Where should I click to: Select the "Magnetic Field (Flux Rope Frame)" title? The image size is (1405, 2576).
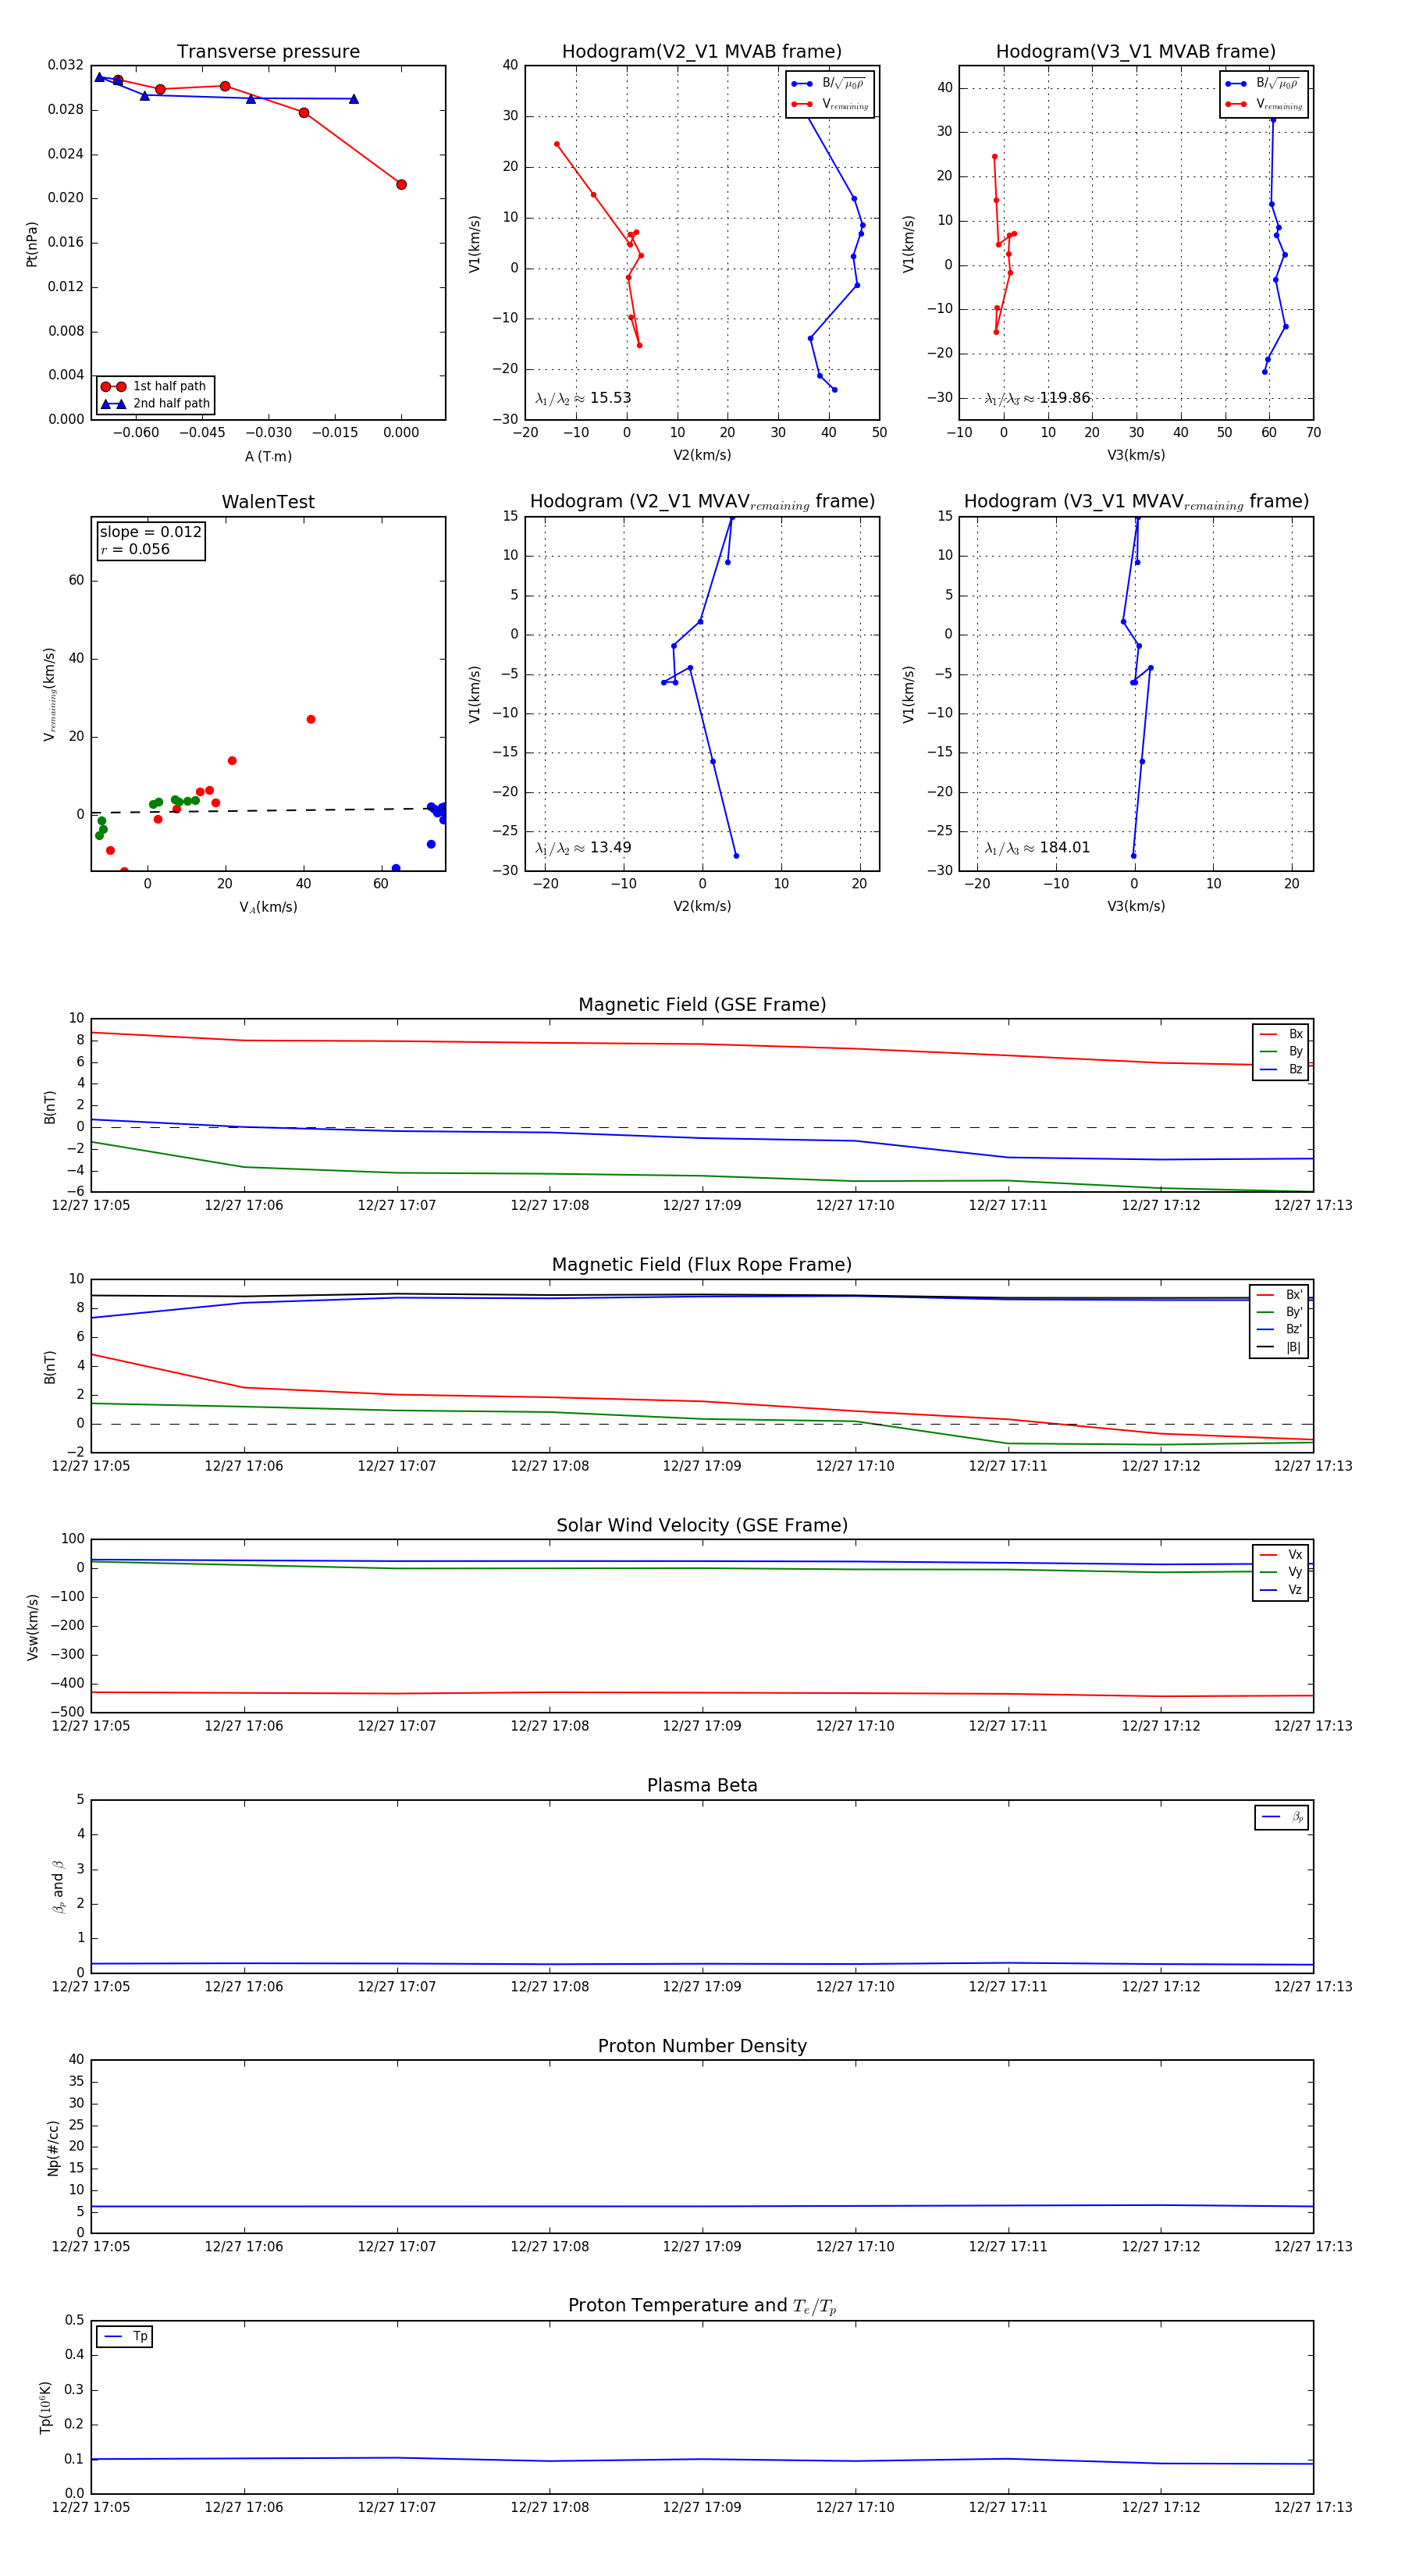(702, 1265)
